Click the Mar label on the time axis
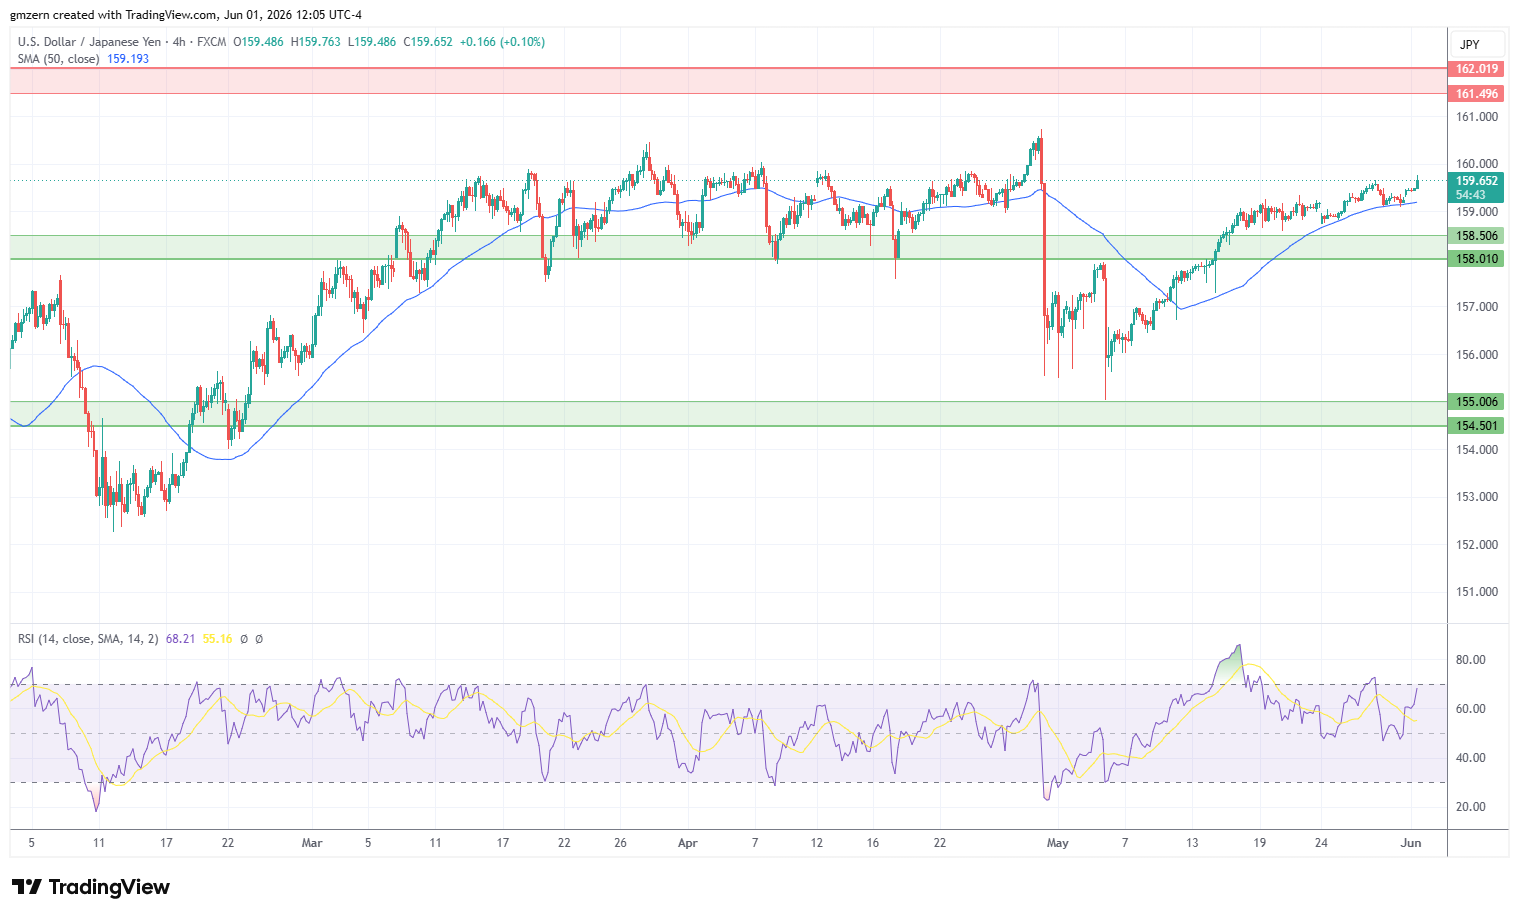 pos(312,843)
